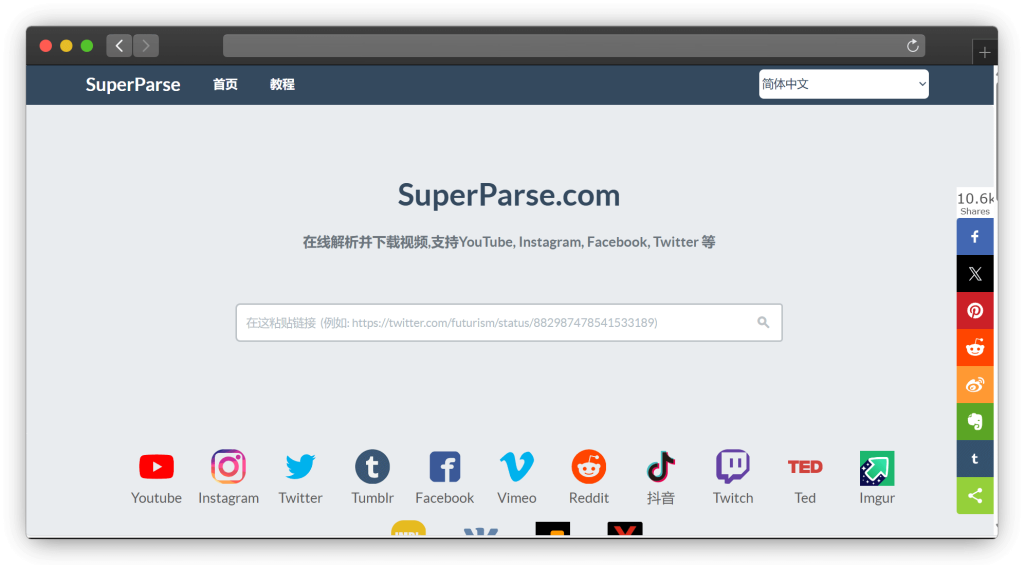
Task: Select the Imgur icon
Action: pos(876,468)
